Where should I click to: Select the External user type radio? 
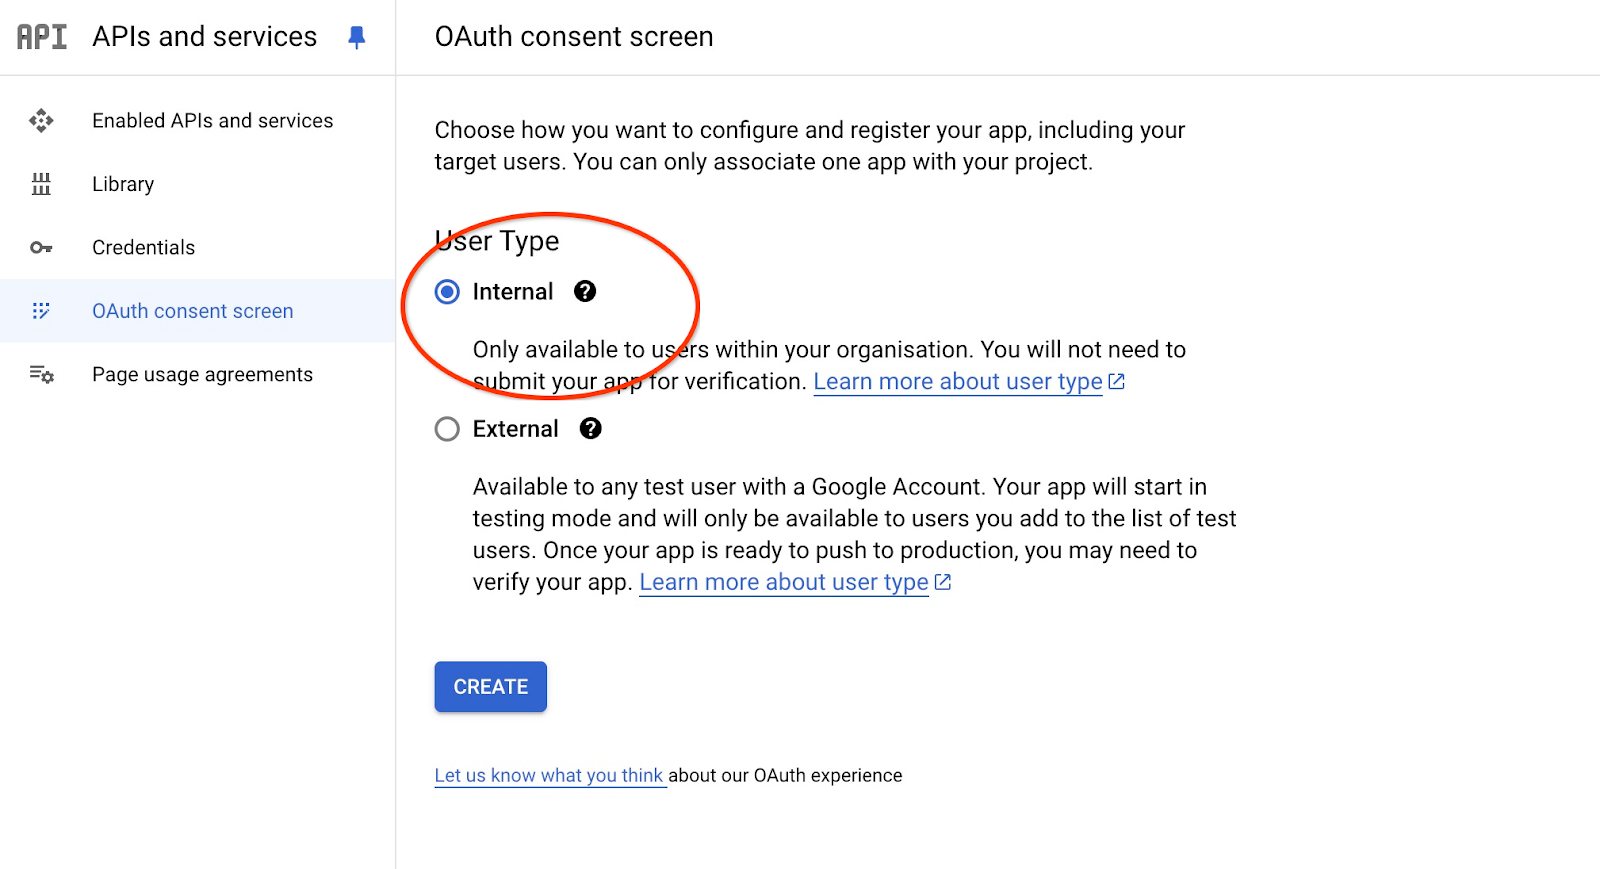pyautogui.click(x=447, y=429)
